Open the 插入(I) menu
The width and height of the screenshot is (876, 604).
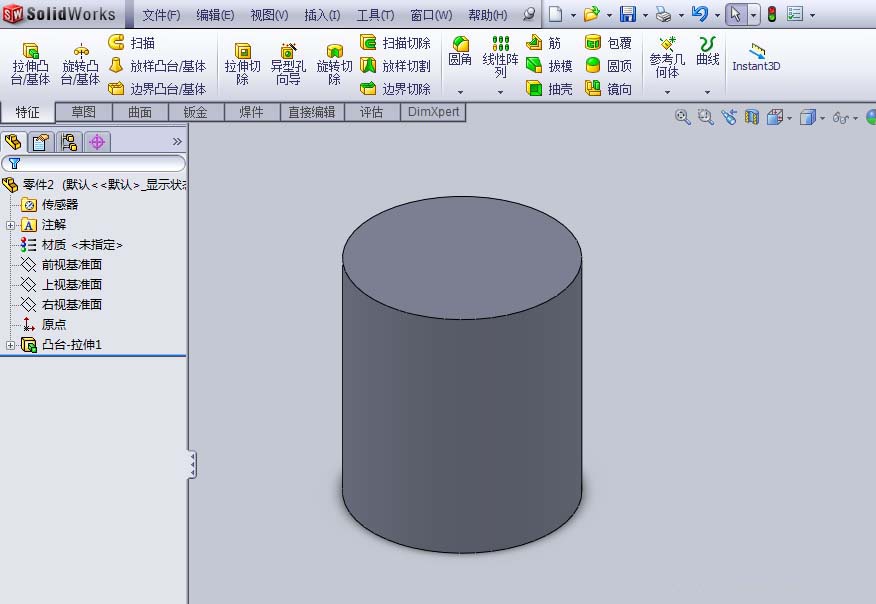click(x=322, y=15)
